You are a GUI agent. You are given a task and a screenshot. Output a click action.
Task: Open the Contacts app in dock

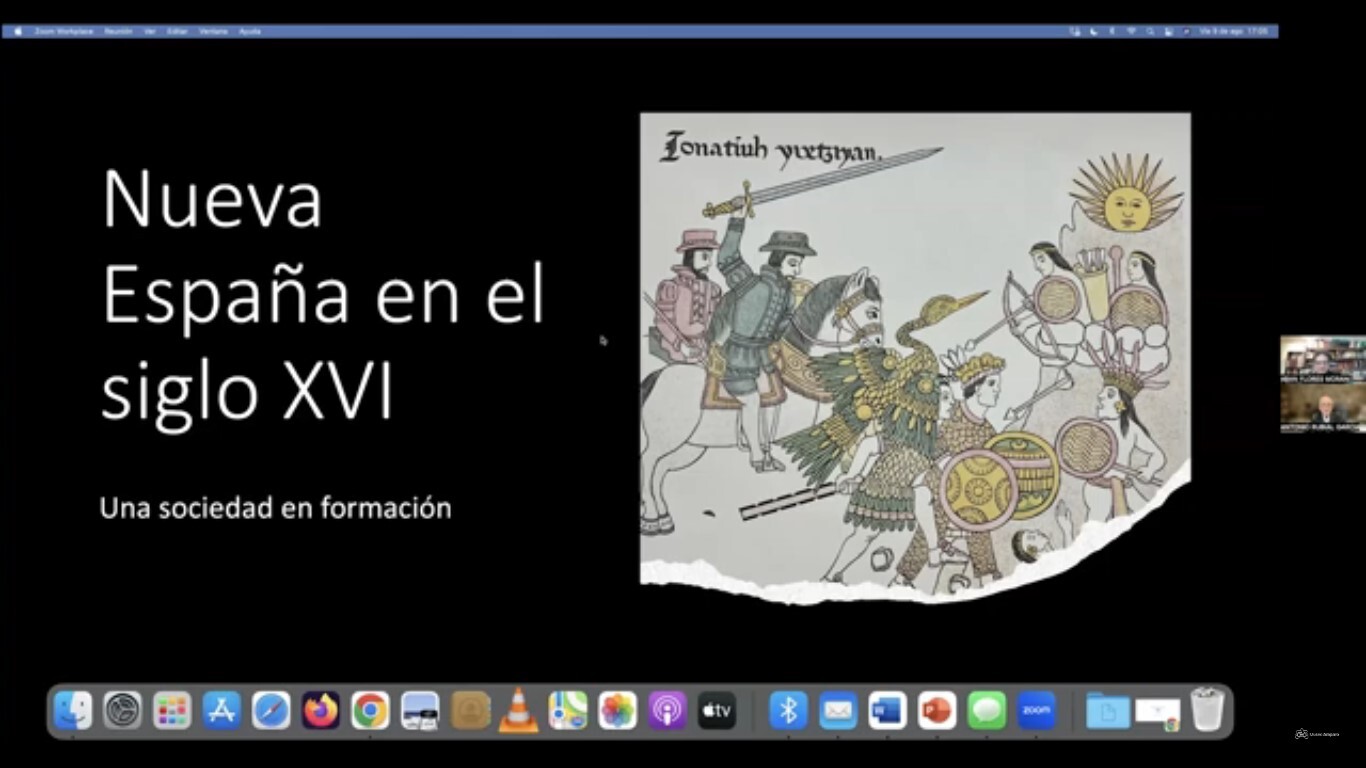point(470,711)
